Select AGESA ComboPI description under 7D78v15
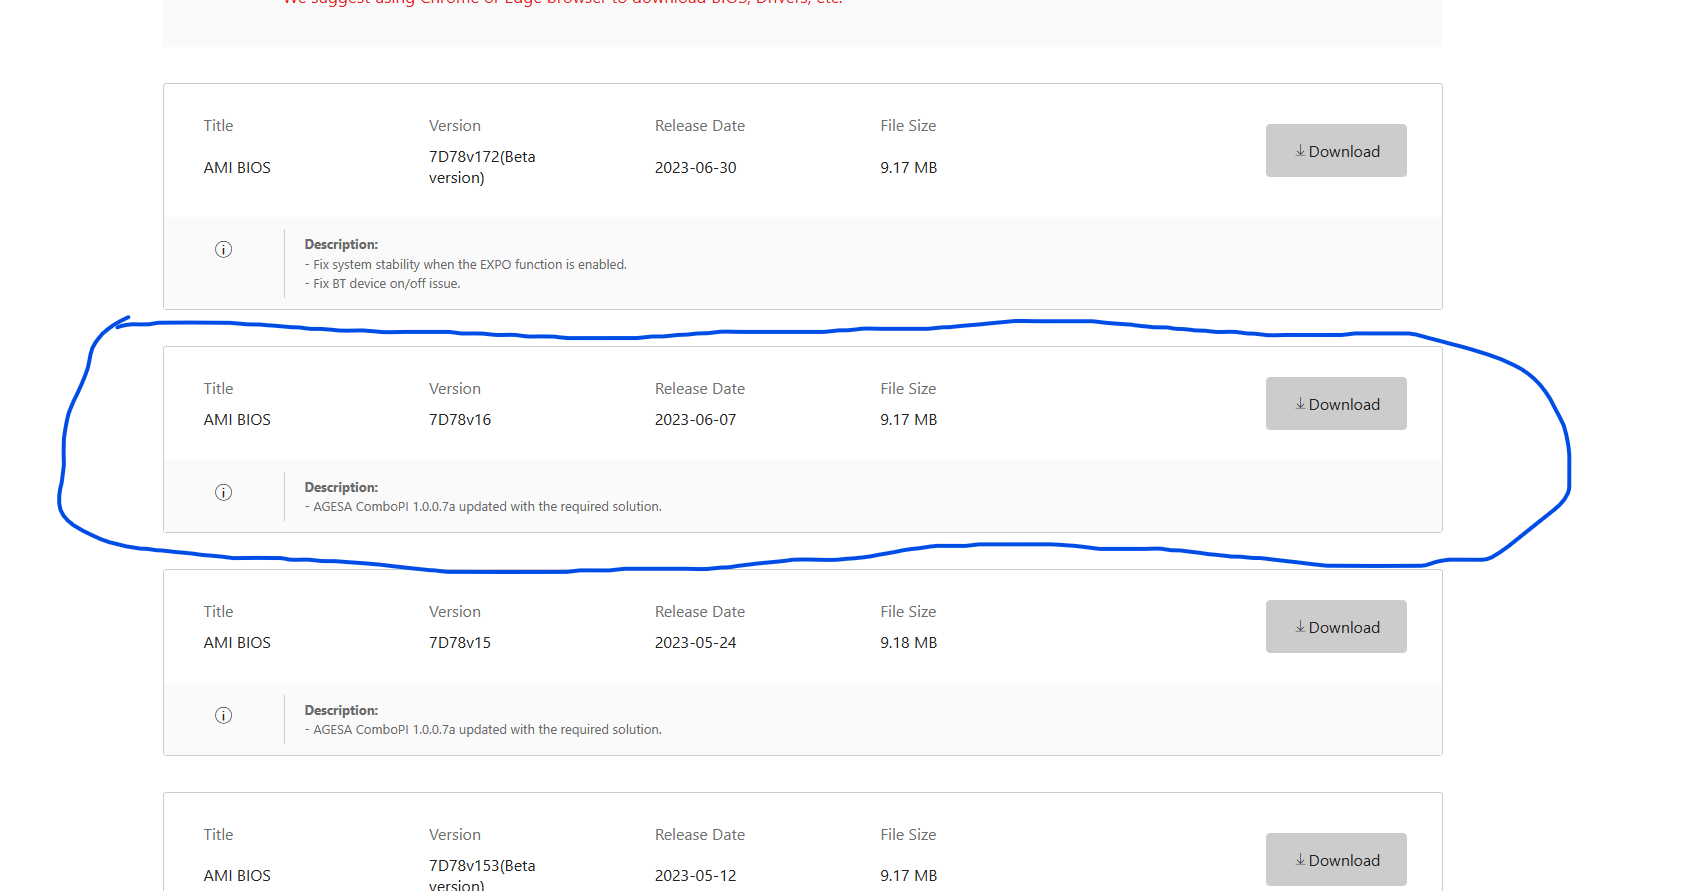The height and width of the screenshot is (891, 1684). pyautogui.click(x=483, y=730)
